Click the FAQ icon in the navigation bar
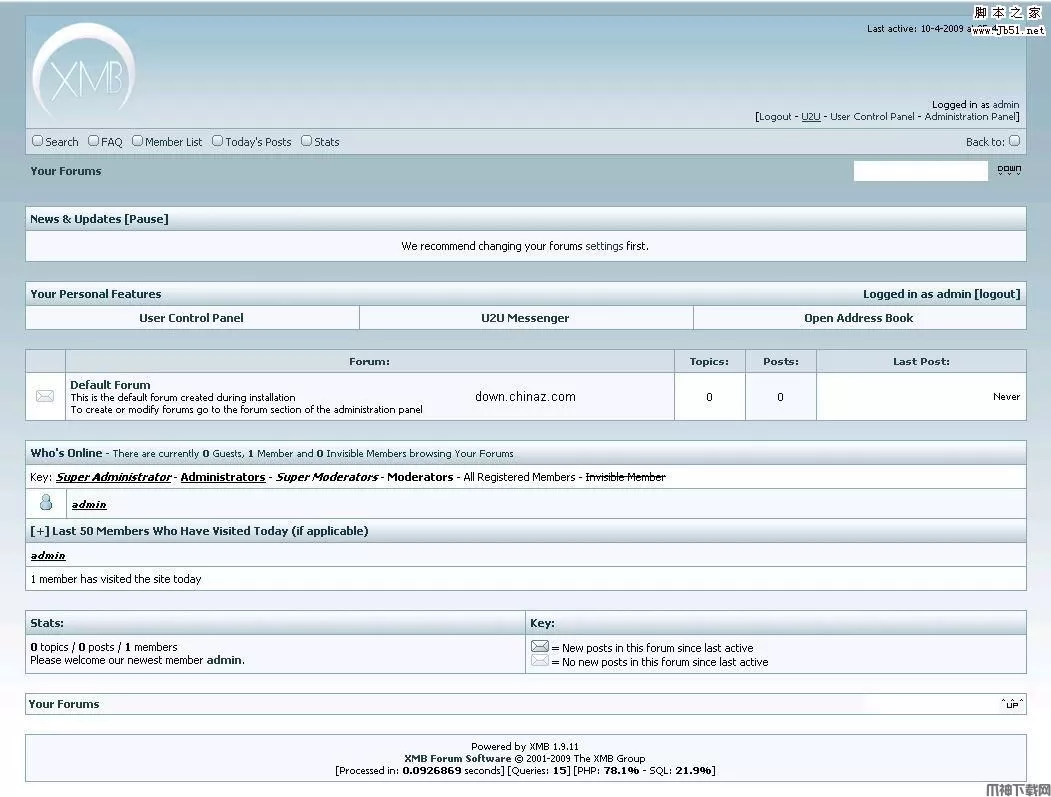Screen dimensions: 1051x797 point(92,141)
